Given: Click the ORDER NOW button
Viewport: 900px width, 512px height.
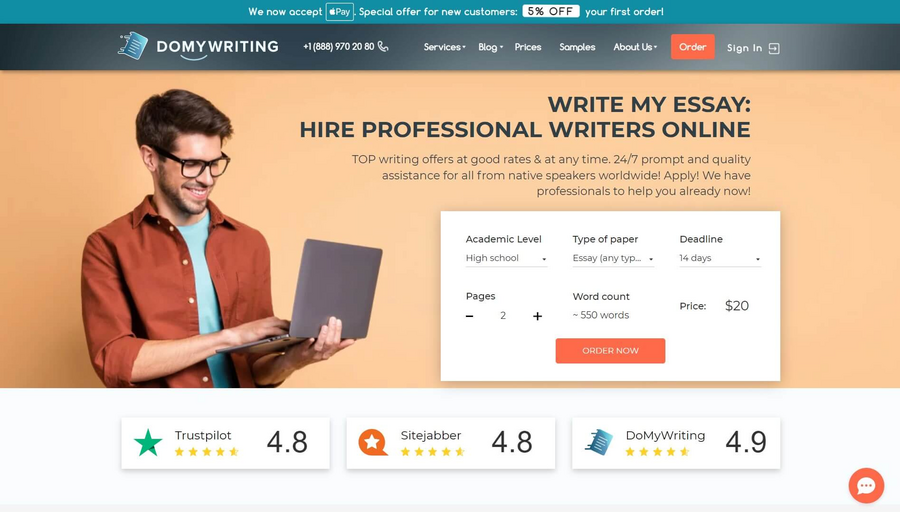Looking at the screenshot, I should click(x=610, y=351).
